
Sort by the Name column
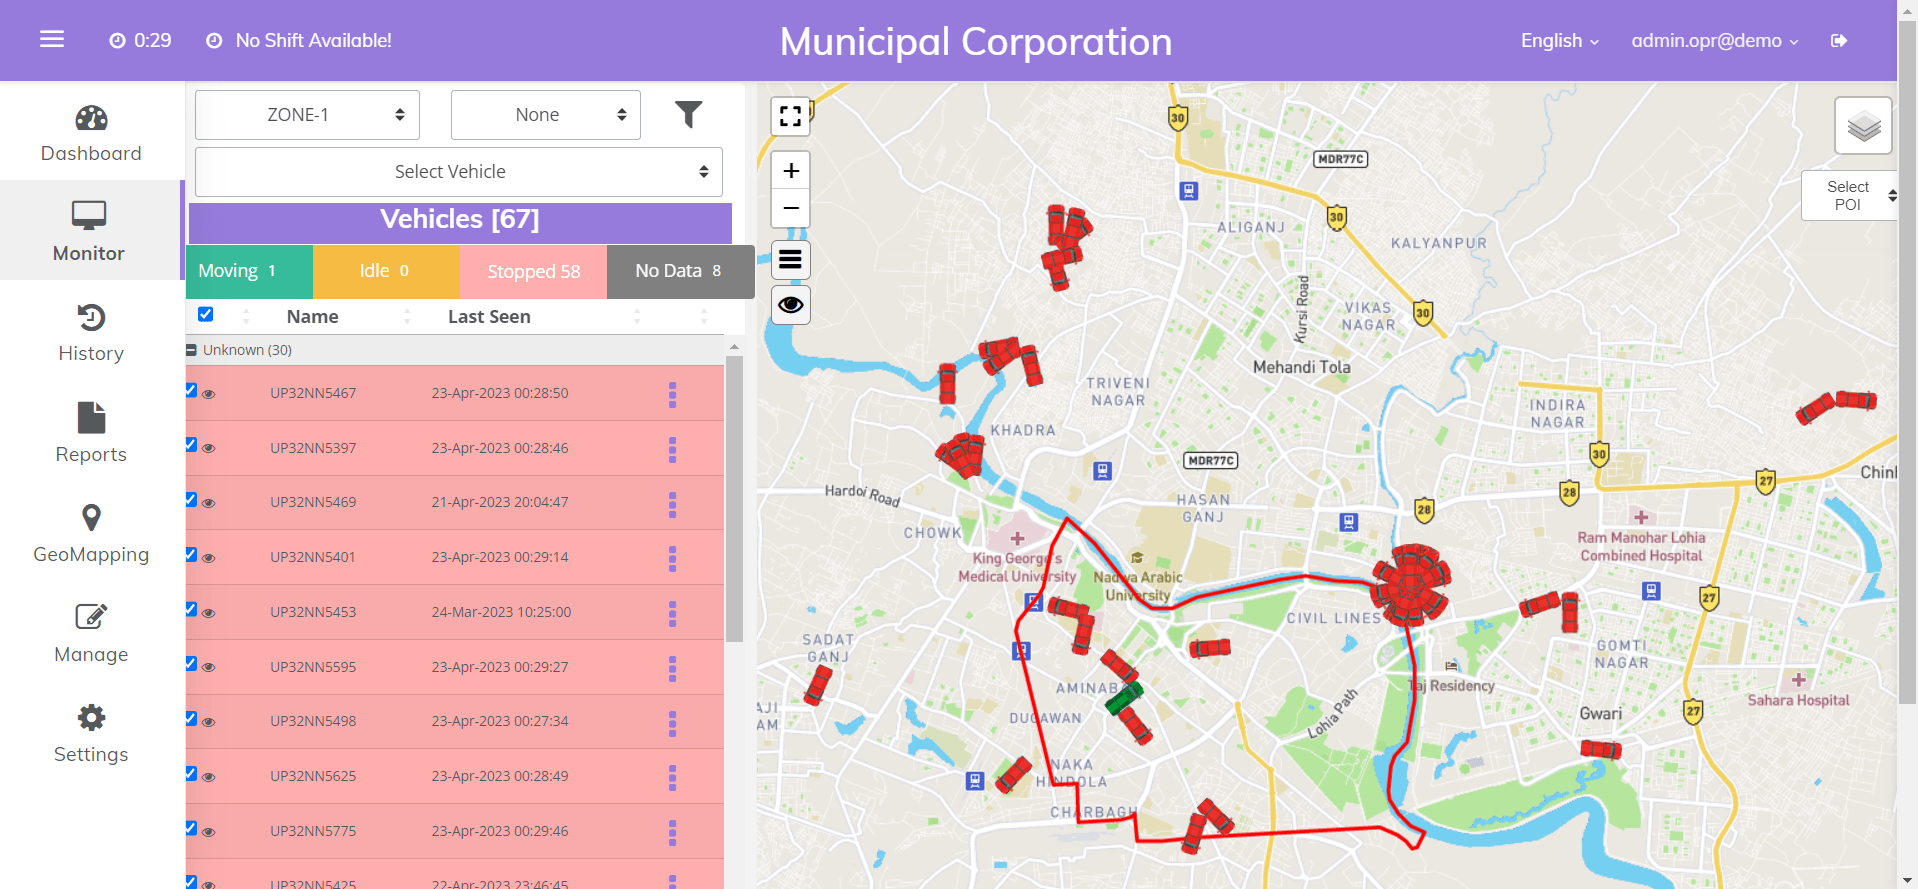tap(313, 317)
